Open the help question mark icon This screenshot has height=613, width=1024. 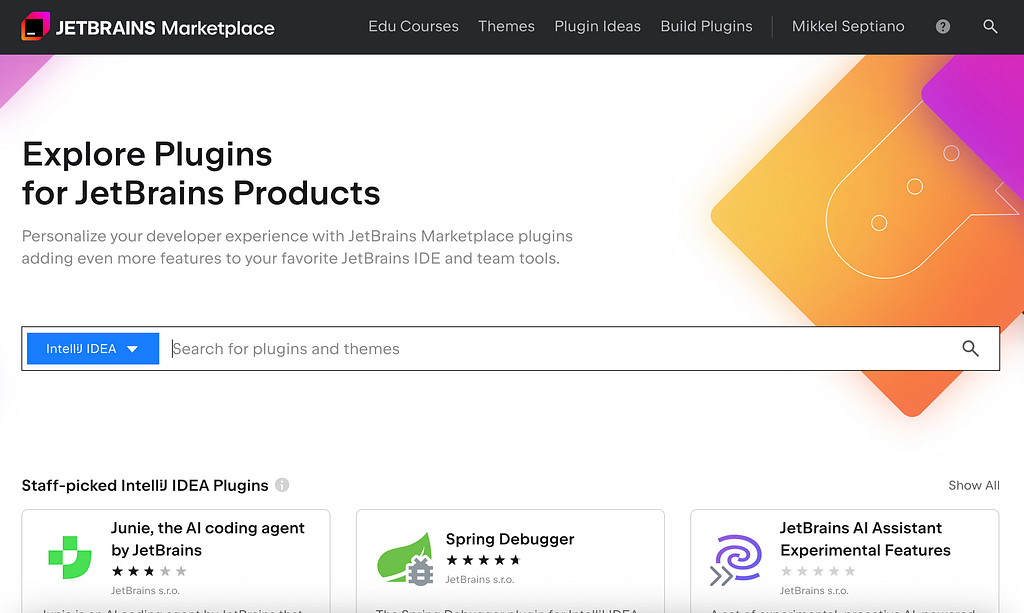[942, 26]
